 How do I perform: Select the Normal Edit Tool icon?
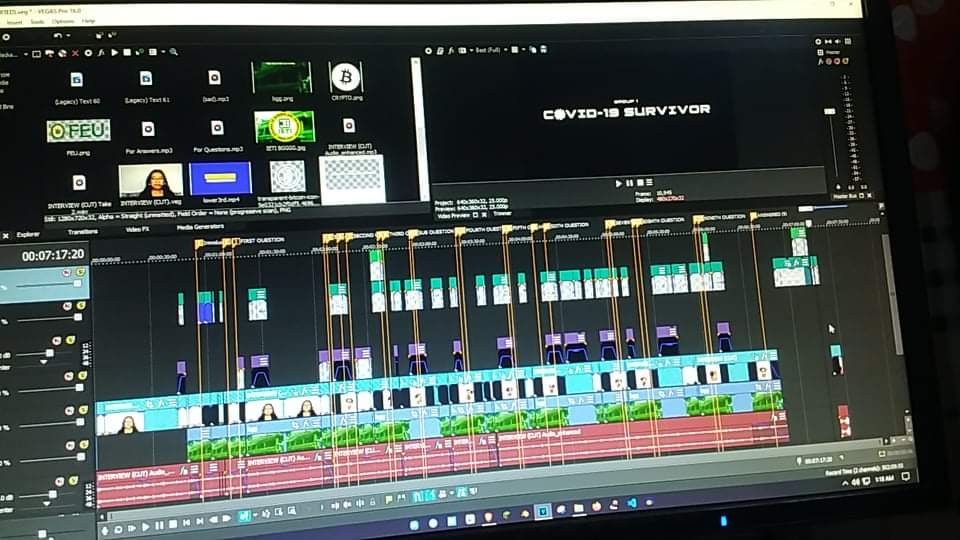click(x=244, y=517)
